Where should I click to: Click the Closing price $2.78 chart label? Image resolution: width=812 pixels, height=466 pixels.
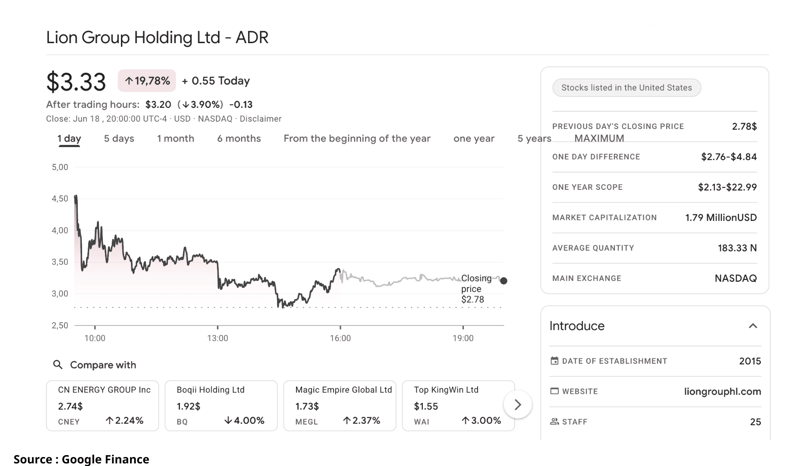pyautogui.click(x=476, y=289)
